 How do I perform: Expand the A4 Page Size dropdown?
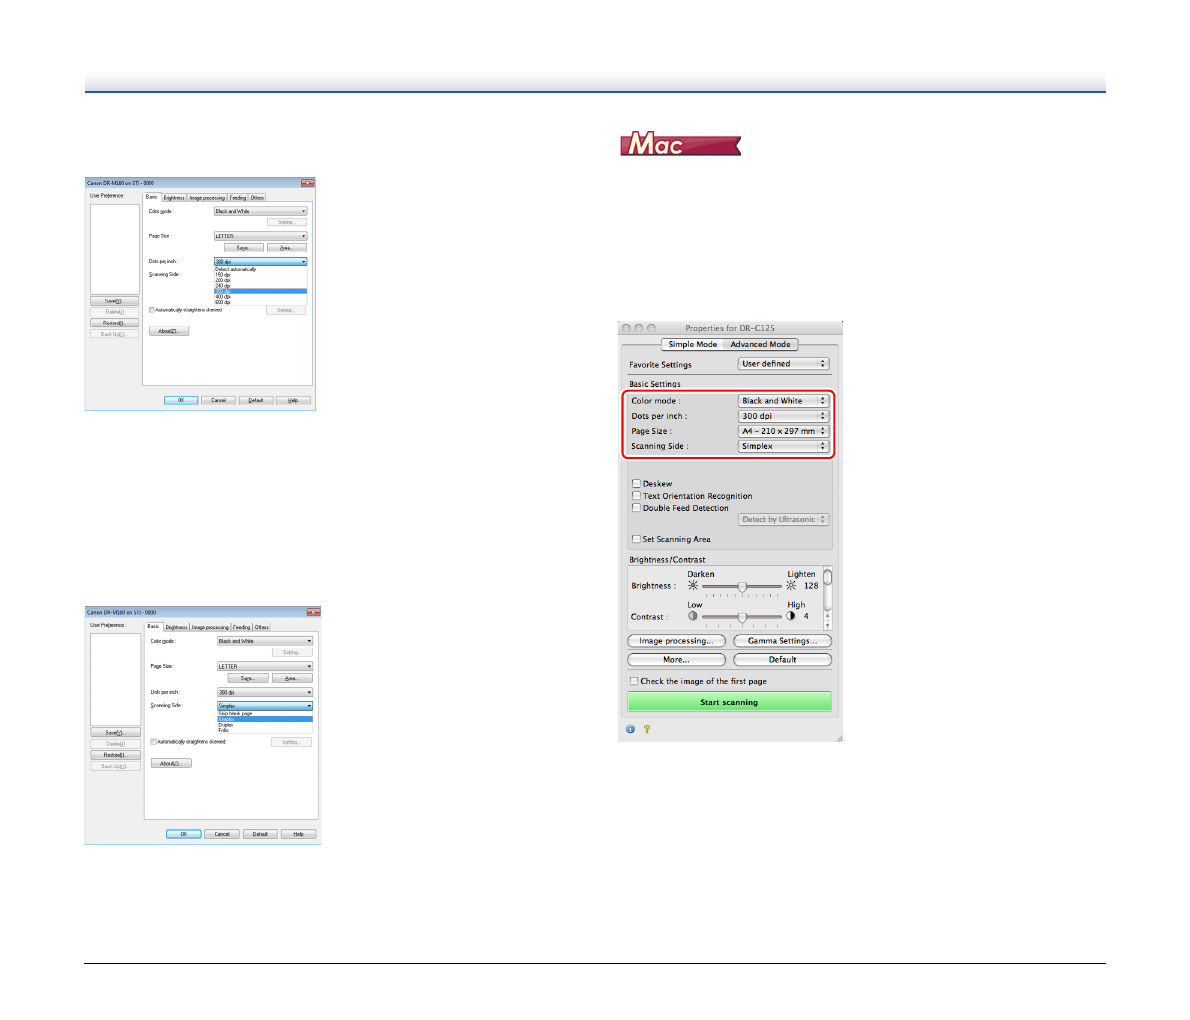coord(783,431)
